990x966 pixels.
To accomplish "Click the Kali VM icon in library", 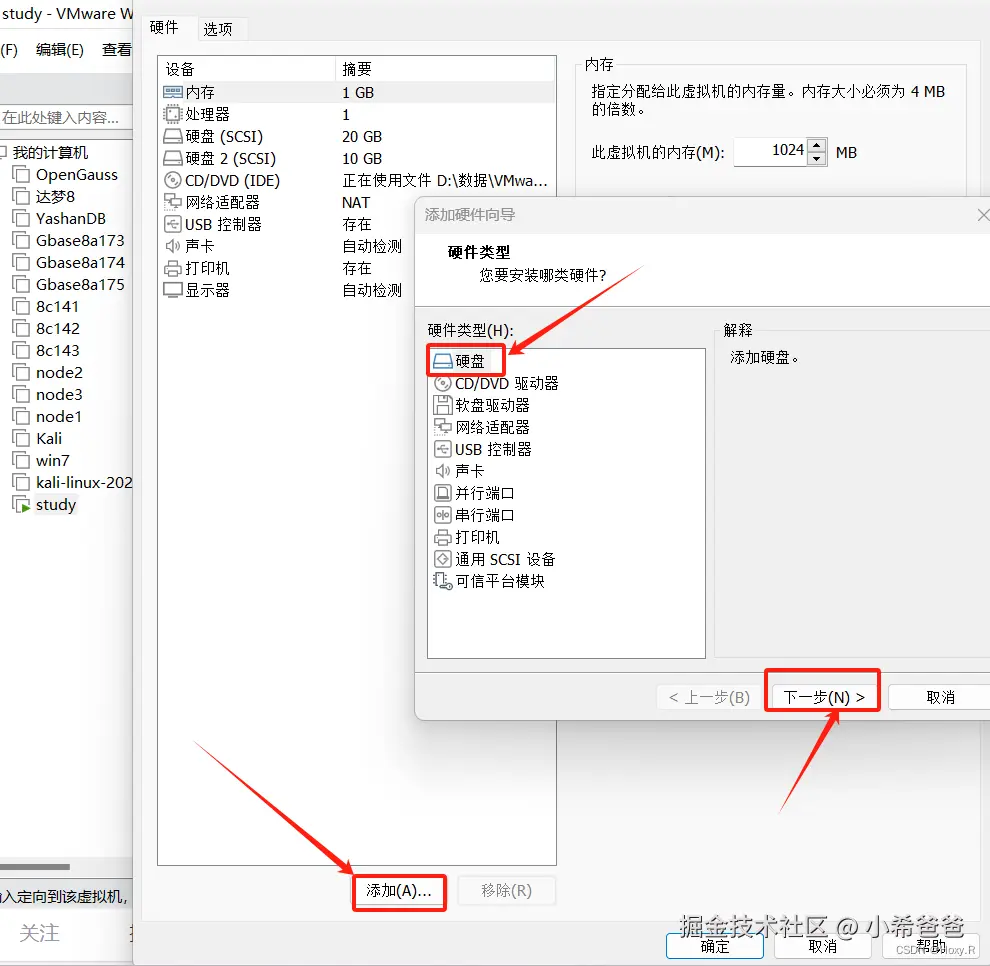I will 21,439.
